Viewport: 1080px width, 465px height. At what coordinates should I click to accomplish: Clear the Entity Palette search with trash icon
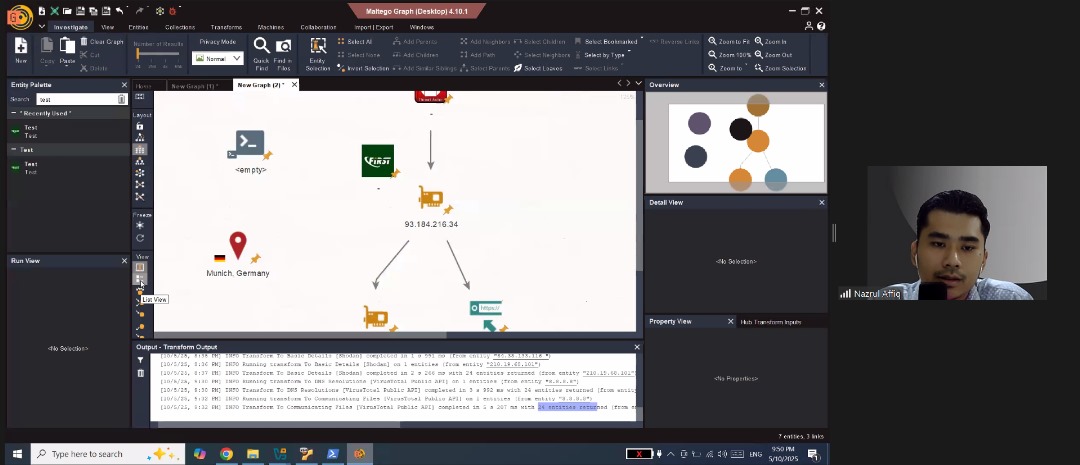(x=122, y=99)
